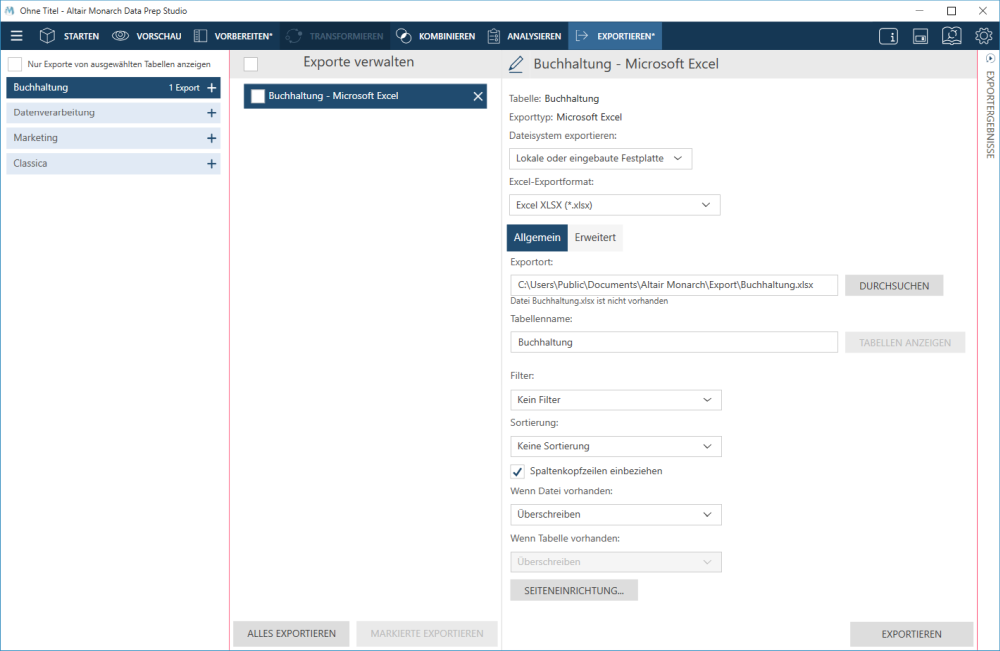Open the Filter dropdown

[616, 400]
